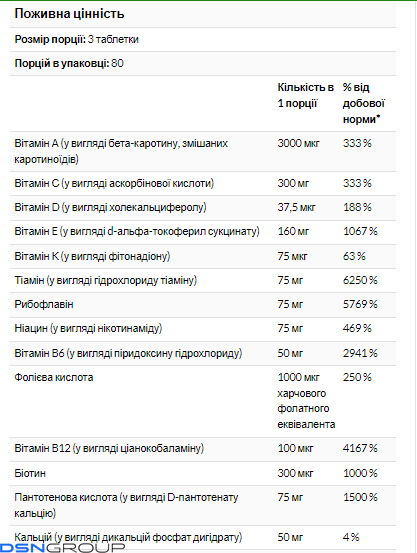Select the Рибофлавін row
Screen dimensions: 417x553
pyautogui.click(x=203, y=304)
